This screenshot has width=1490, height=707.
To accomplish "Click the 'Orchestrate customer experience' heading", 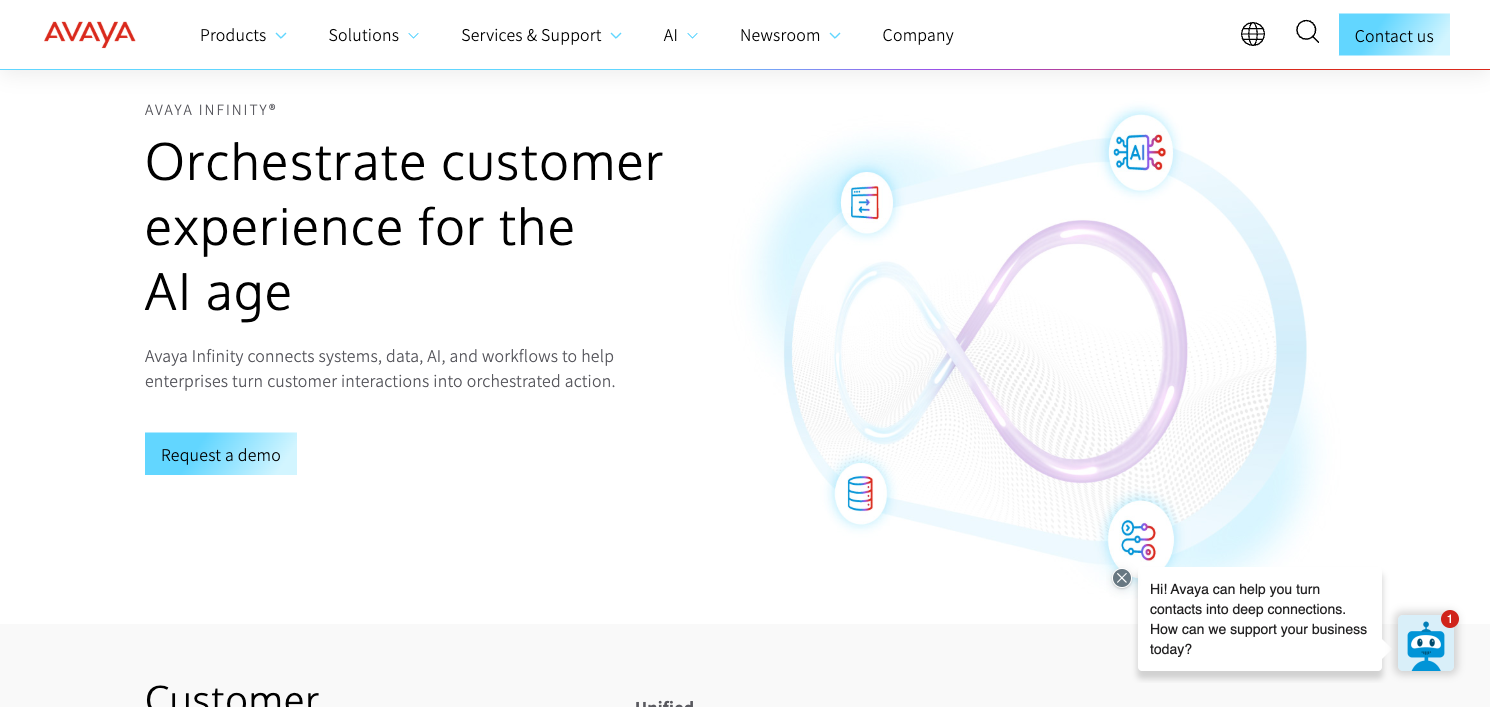I will [x=404, y=226].
